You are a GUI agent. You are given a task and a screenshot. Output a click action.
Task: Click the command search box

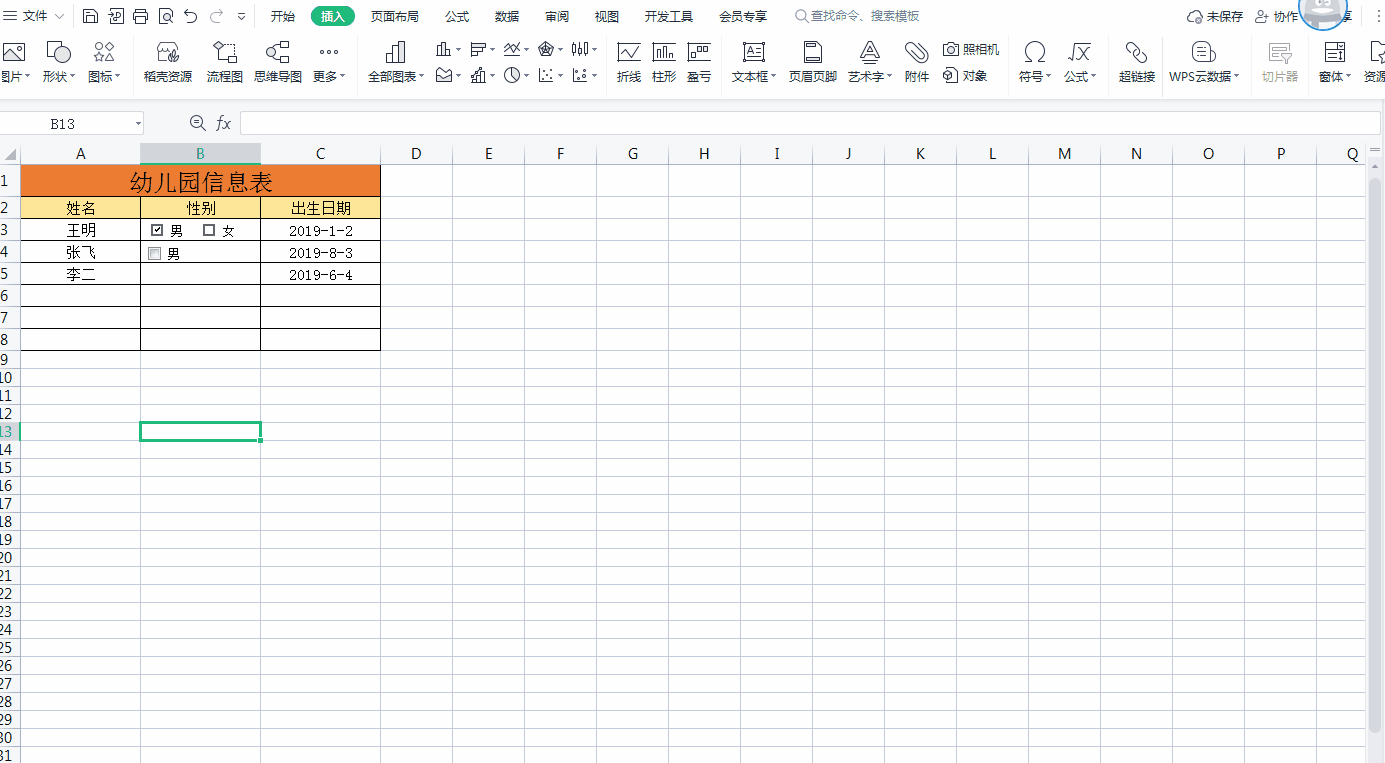pos(857,17)
